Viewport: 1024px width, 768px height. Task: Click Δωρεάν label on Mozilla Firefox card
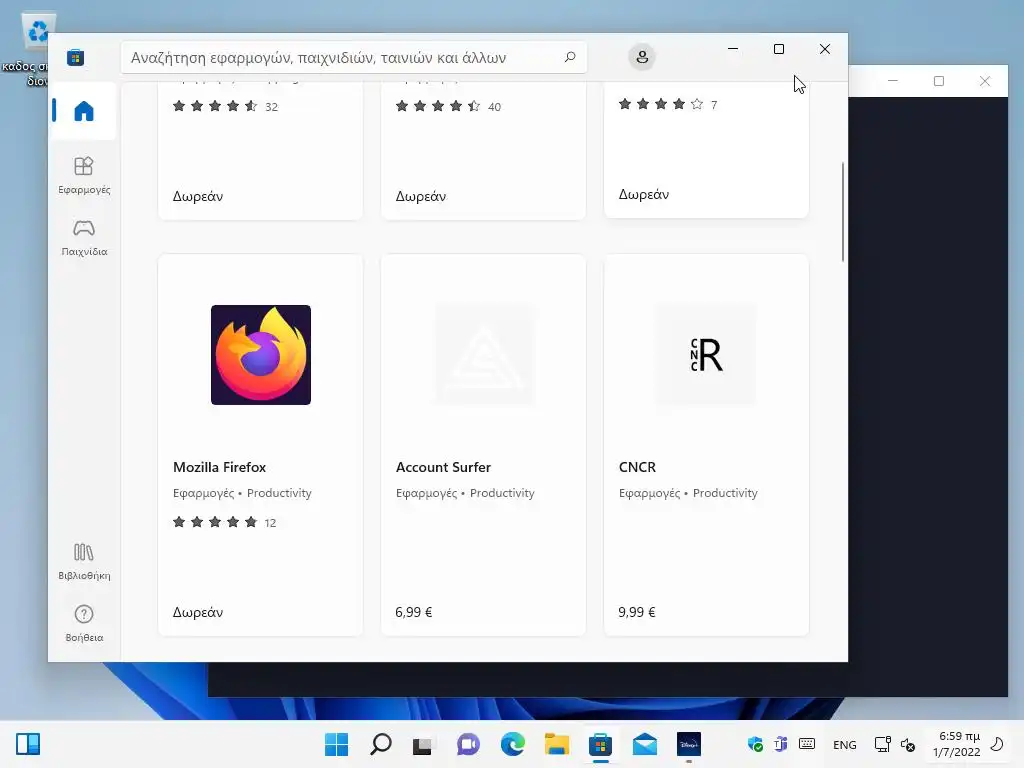pos(198,612)
